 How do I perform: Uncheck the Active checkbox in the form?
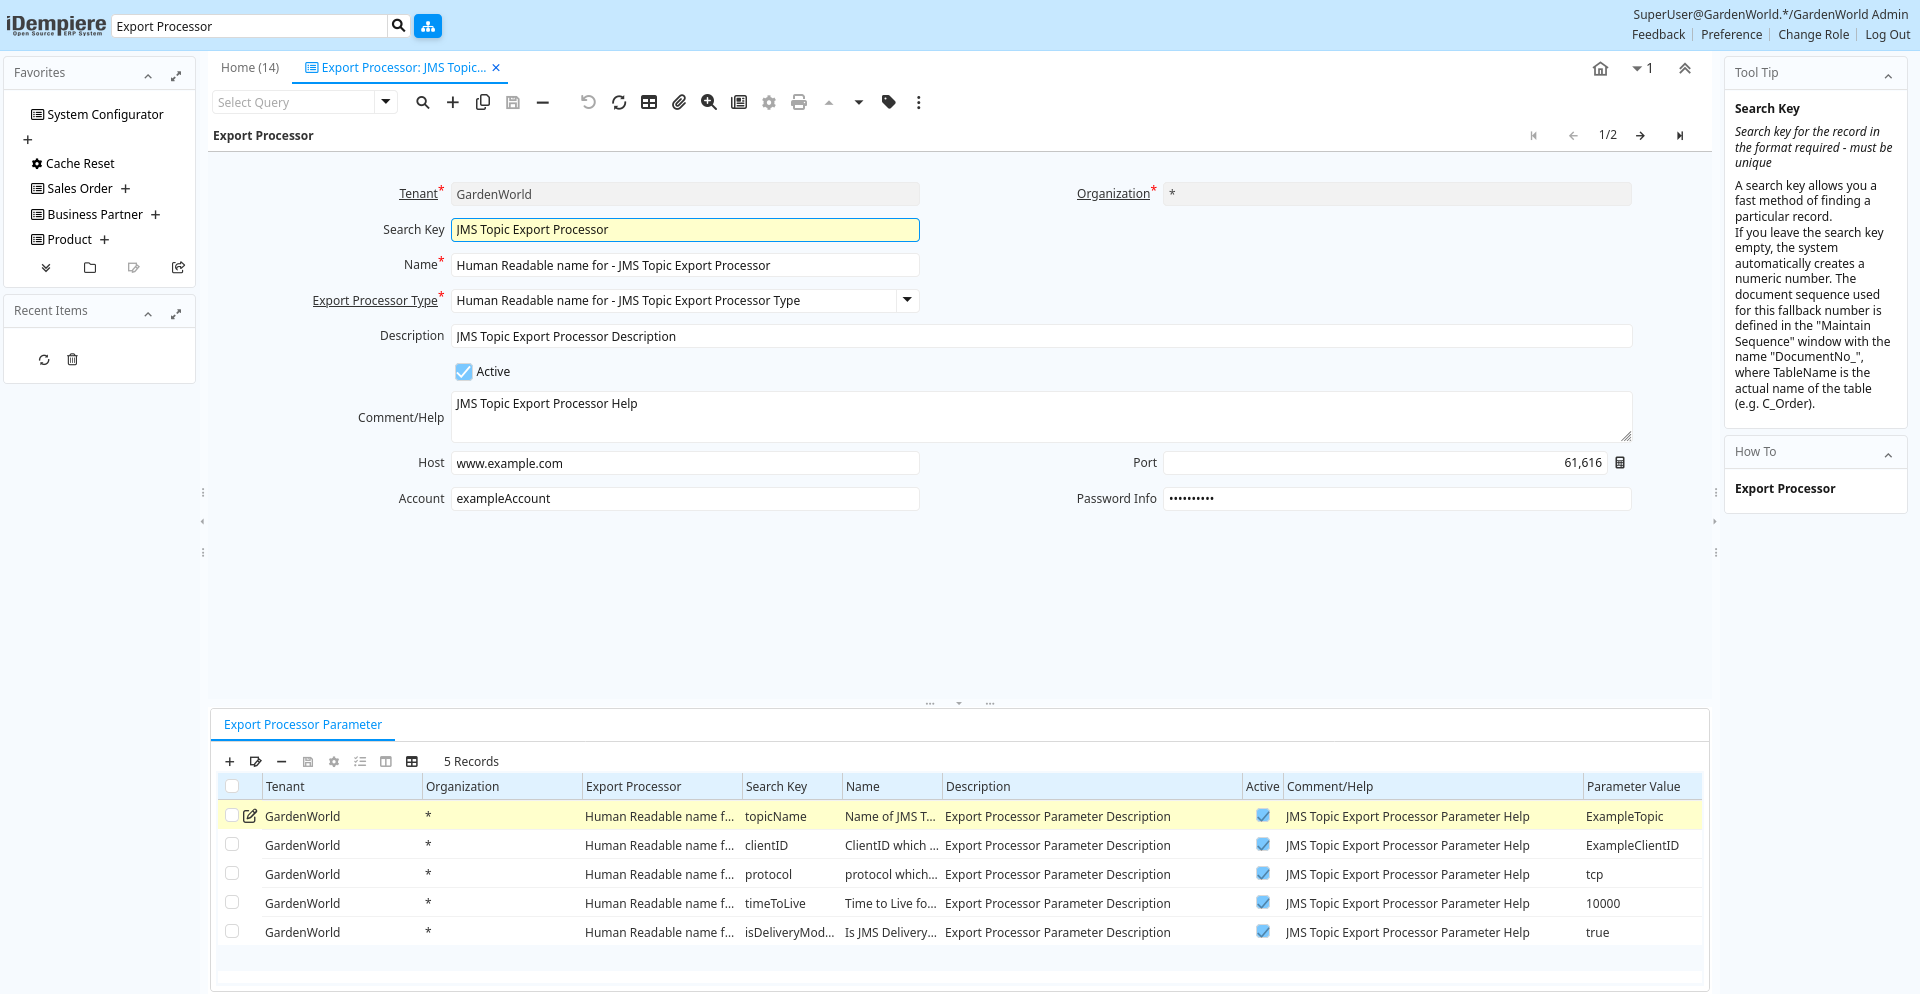[464, 372]
